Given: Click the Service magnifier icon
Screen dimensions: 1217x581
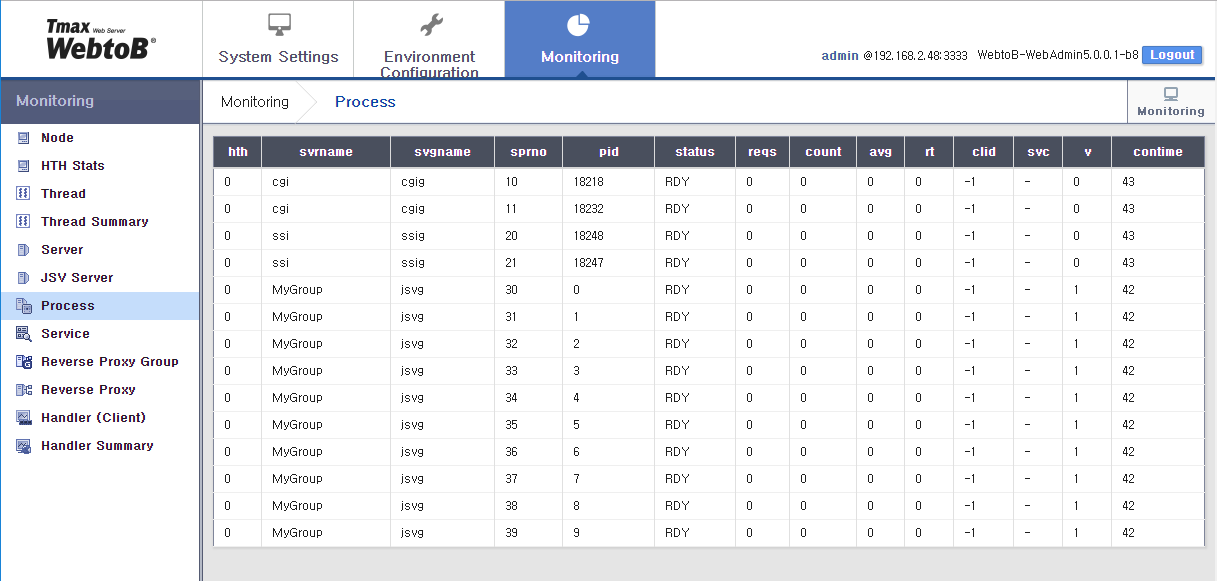Looking at the screenshot, I should [23, 334].
